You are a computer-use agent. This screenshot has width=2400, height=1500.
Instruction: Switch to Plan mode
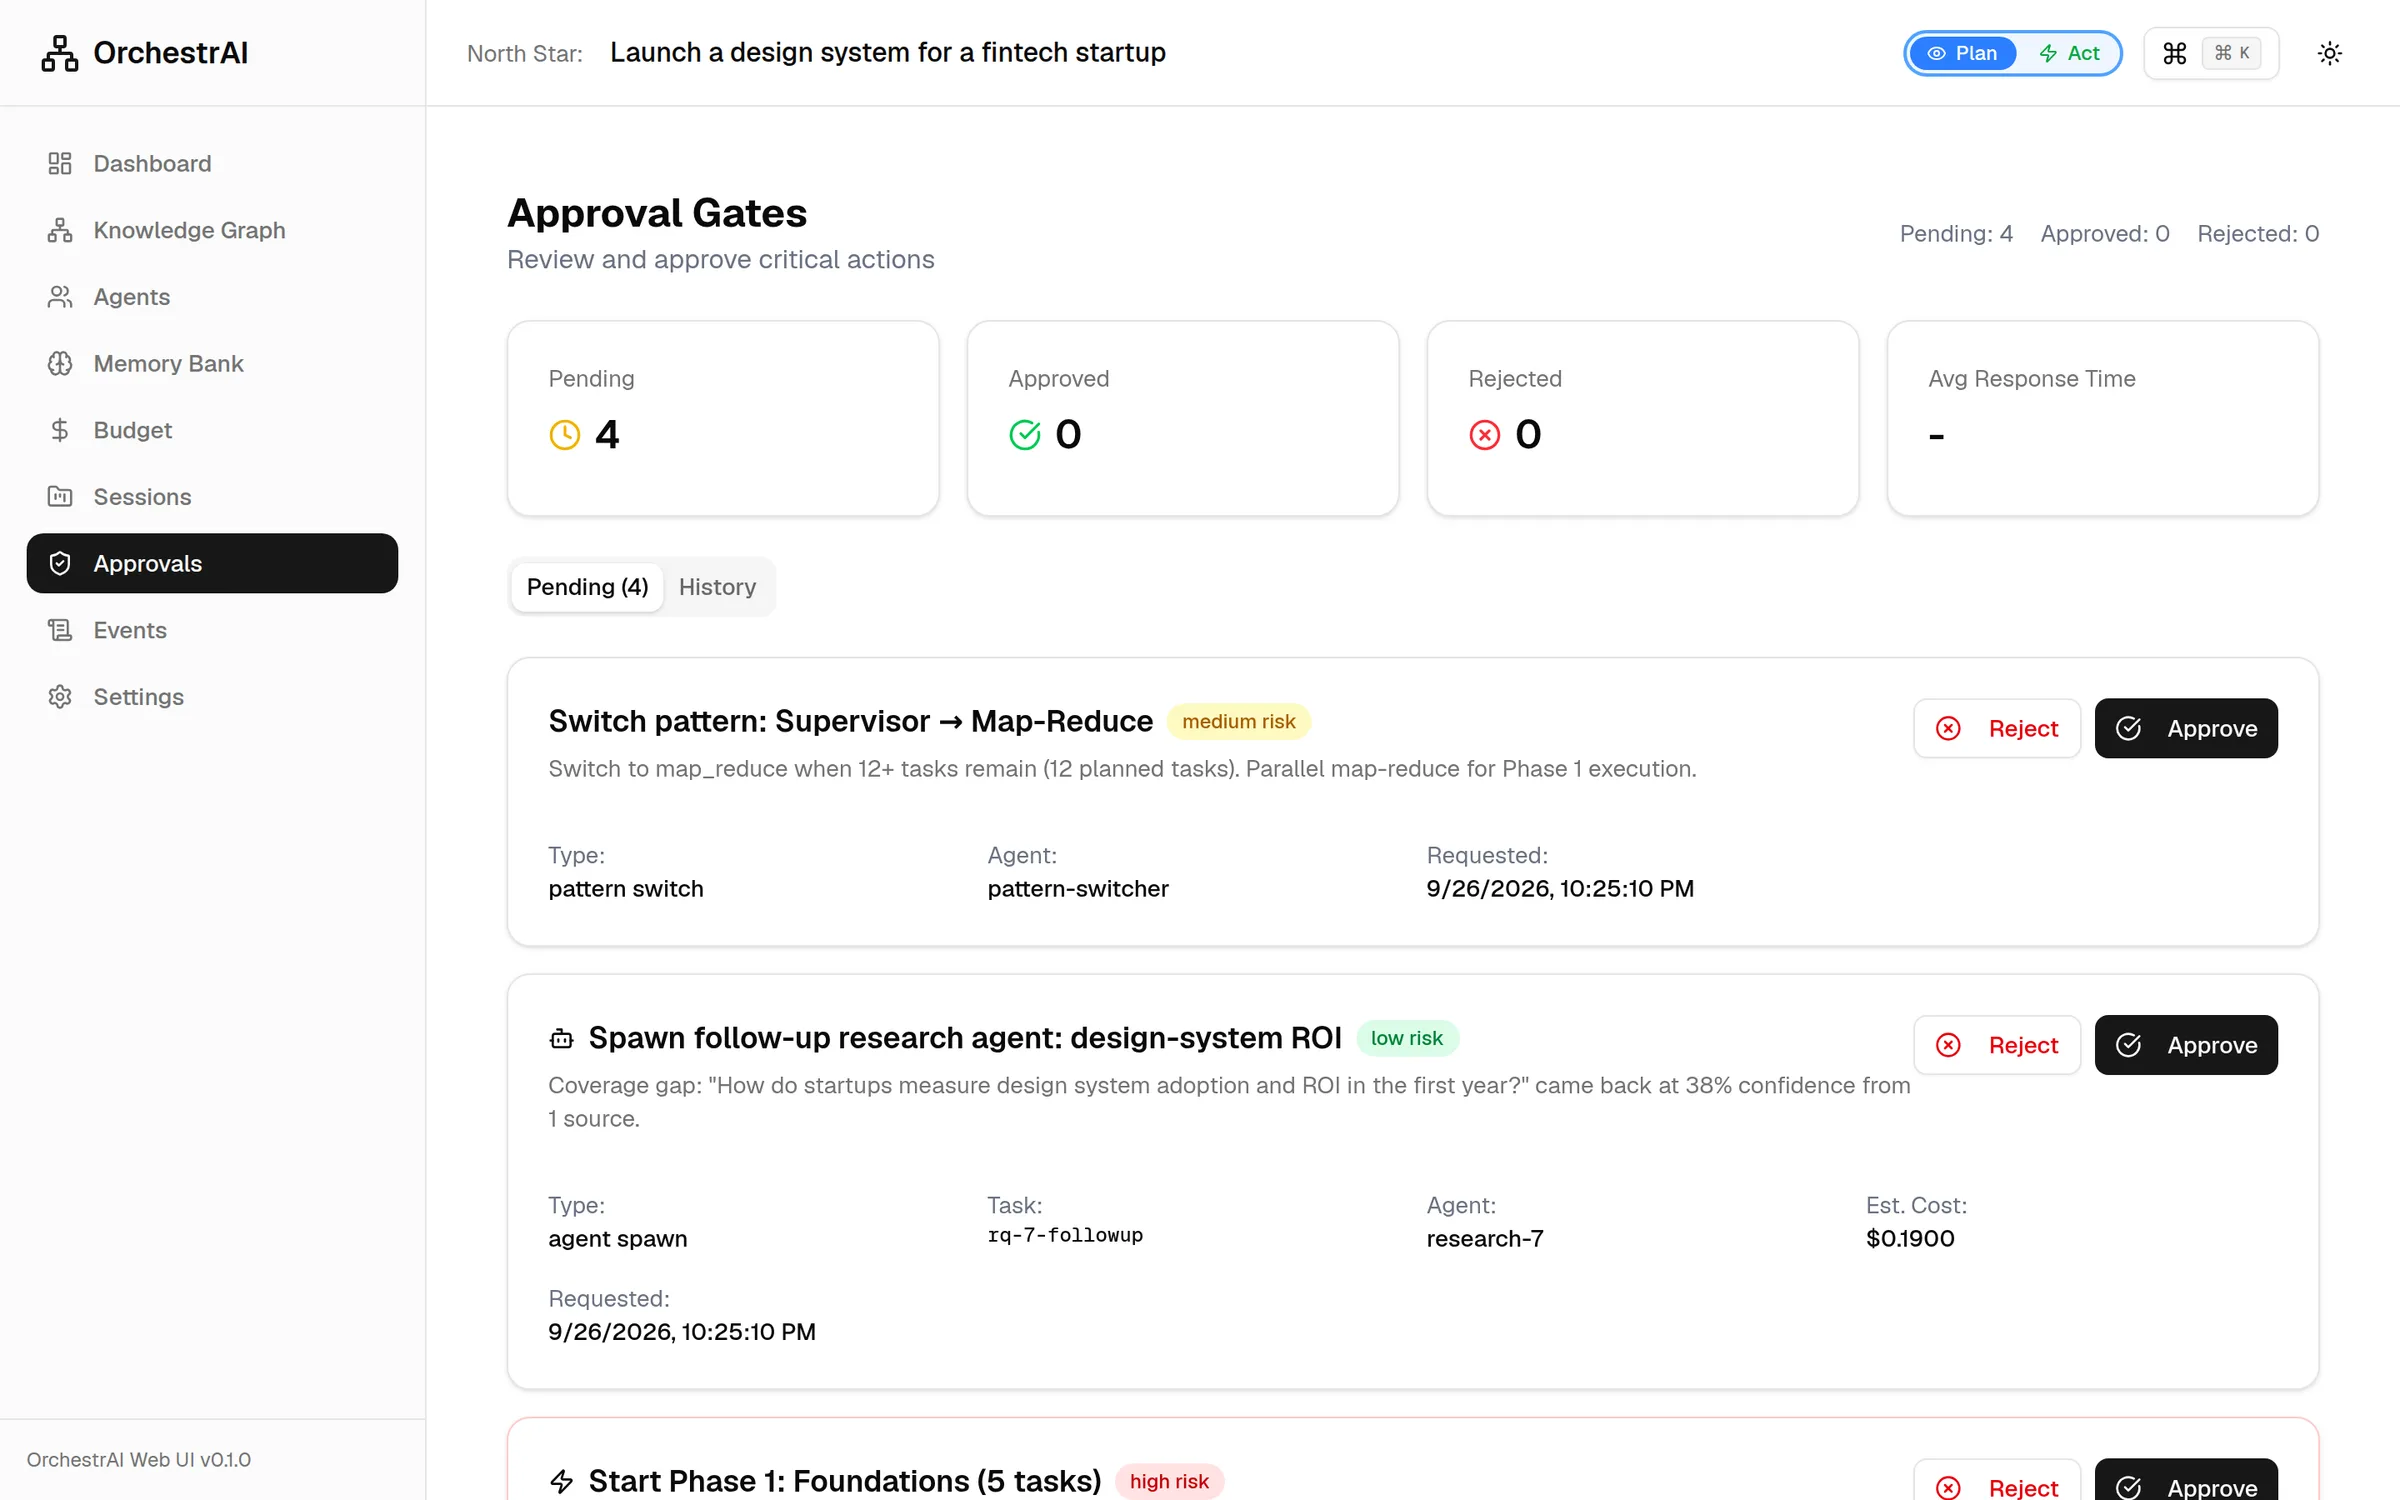pos(1962,53)
